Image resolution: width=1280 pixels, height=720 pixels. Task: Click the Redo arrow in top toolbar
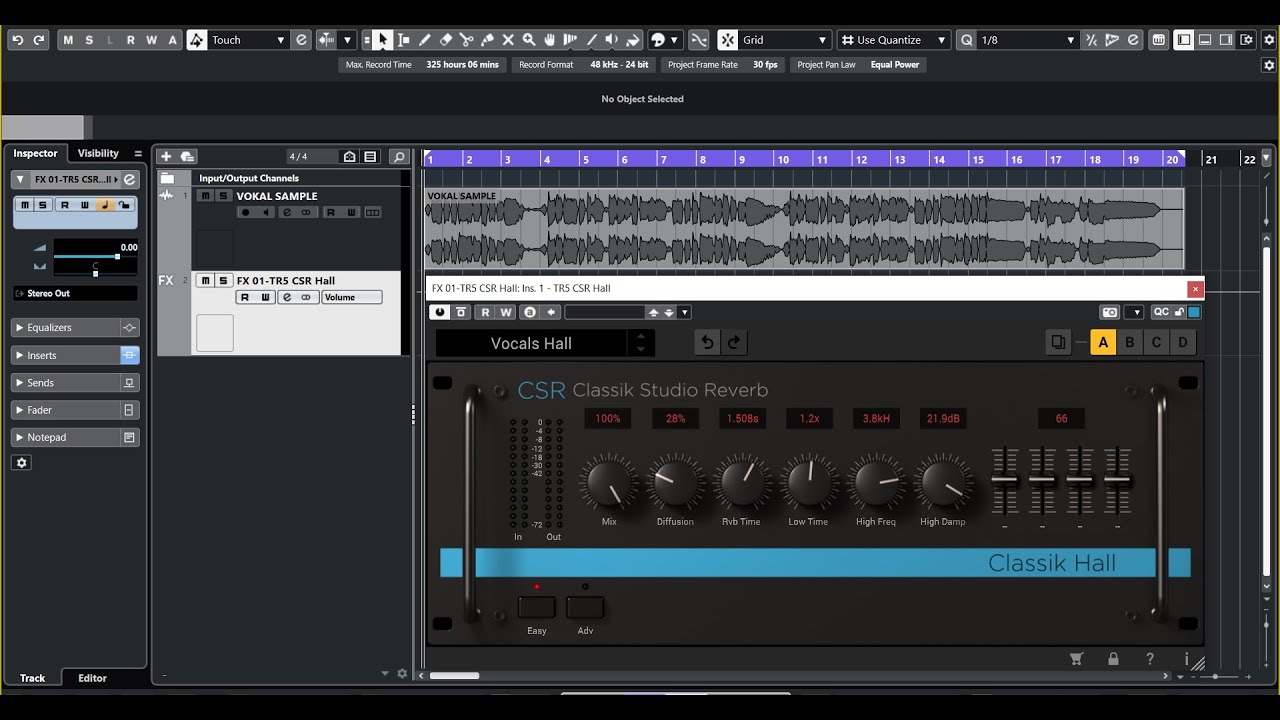pyautogui.click(x=39, y=40)
